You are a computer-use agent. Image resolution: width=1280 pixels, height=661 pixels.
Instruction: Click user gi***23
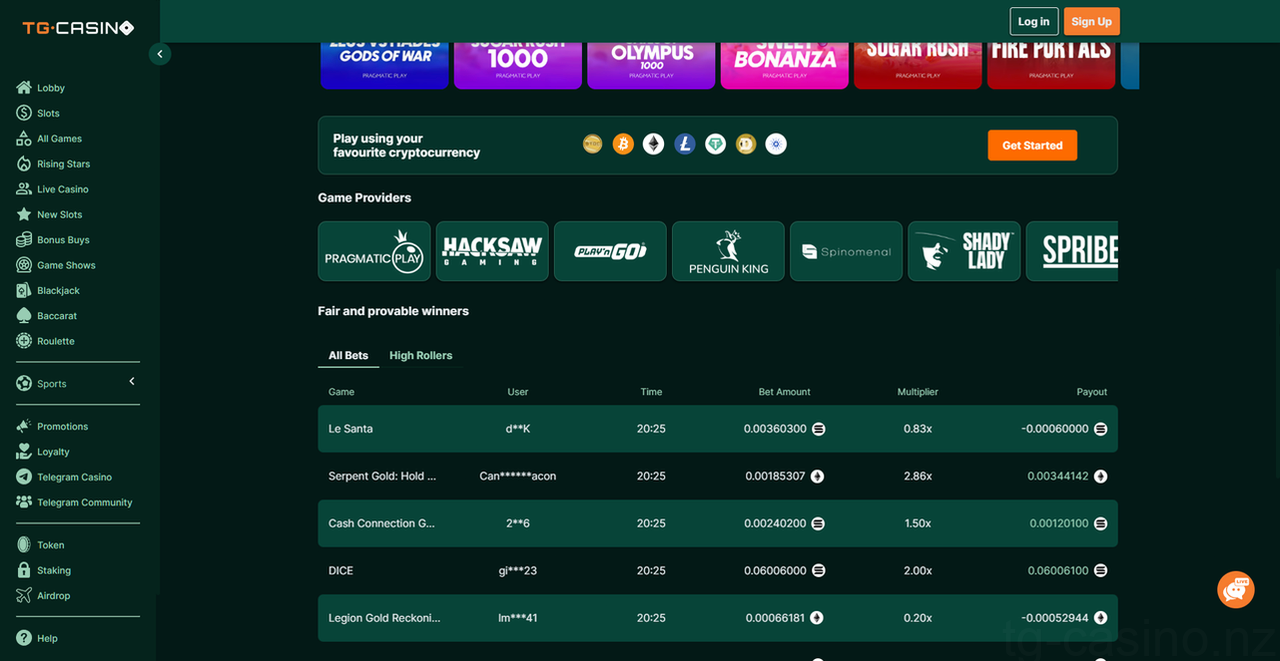[517, 571]
